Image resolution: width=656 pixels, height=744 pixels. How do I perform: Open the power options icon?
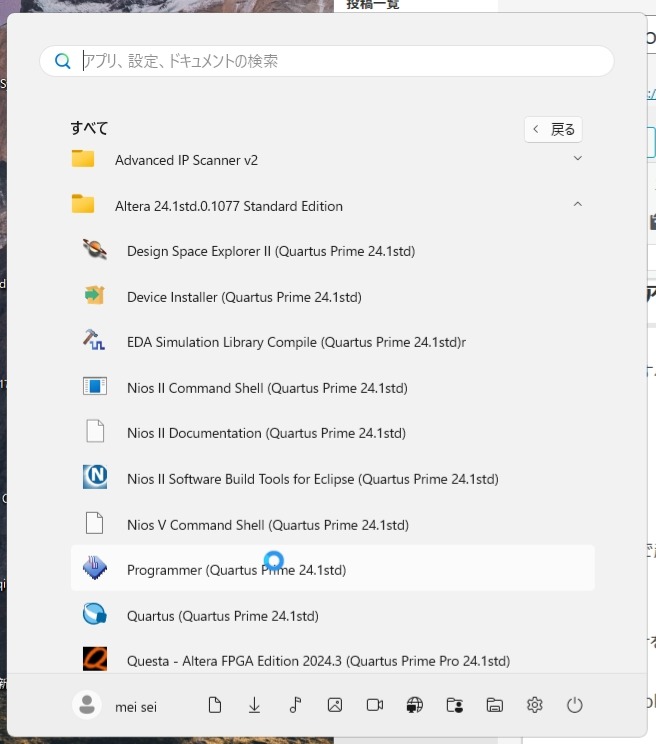(x=574, y=705)
